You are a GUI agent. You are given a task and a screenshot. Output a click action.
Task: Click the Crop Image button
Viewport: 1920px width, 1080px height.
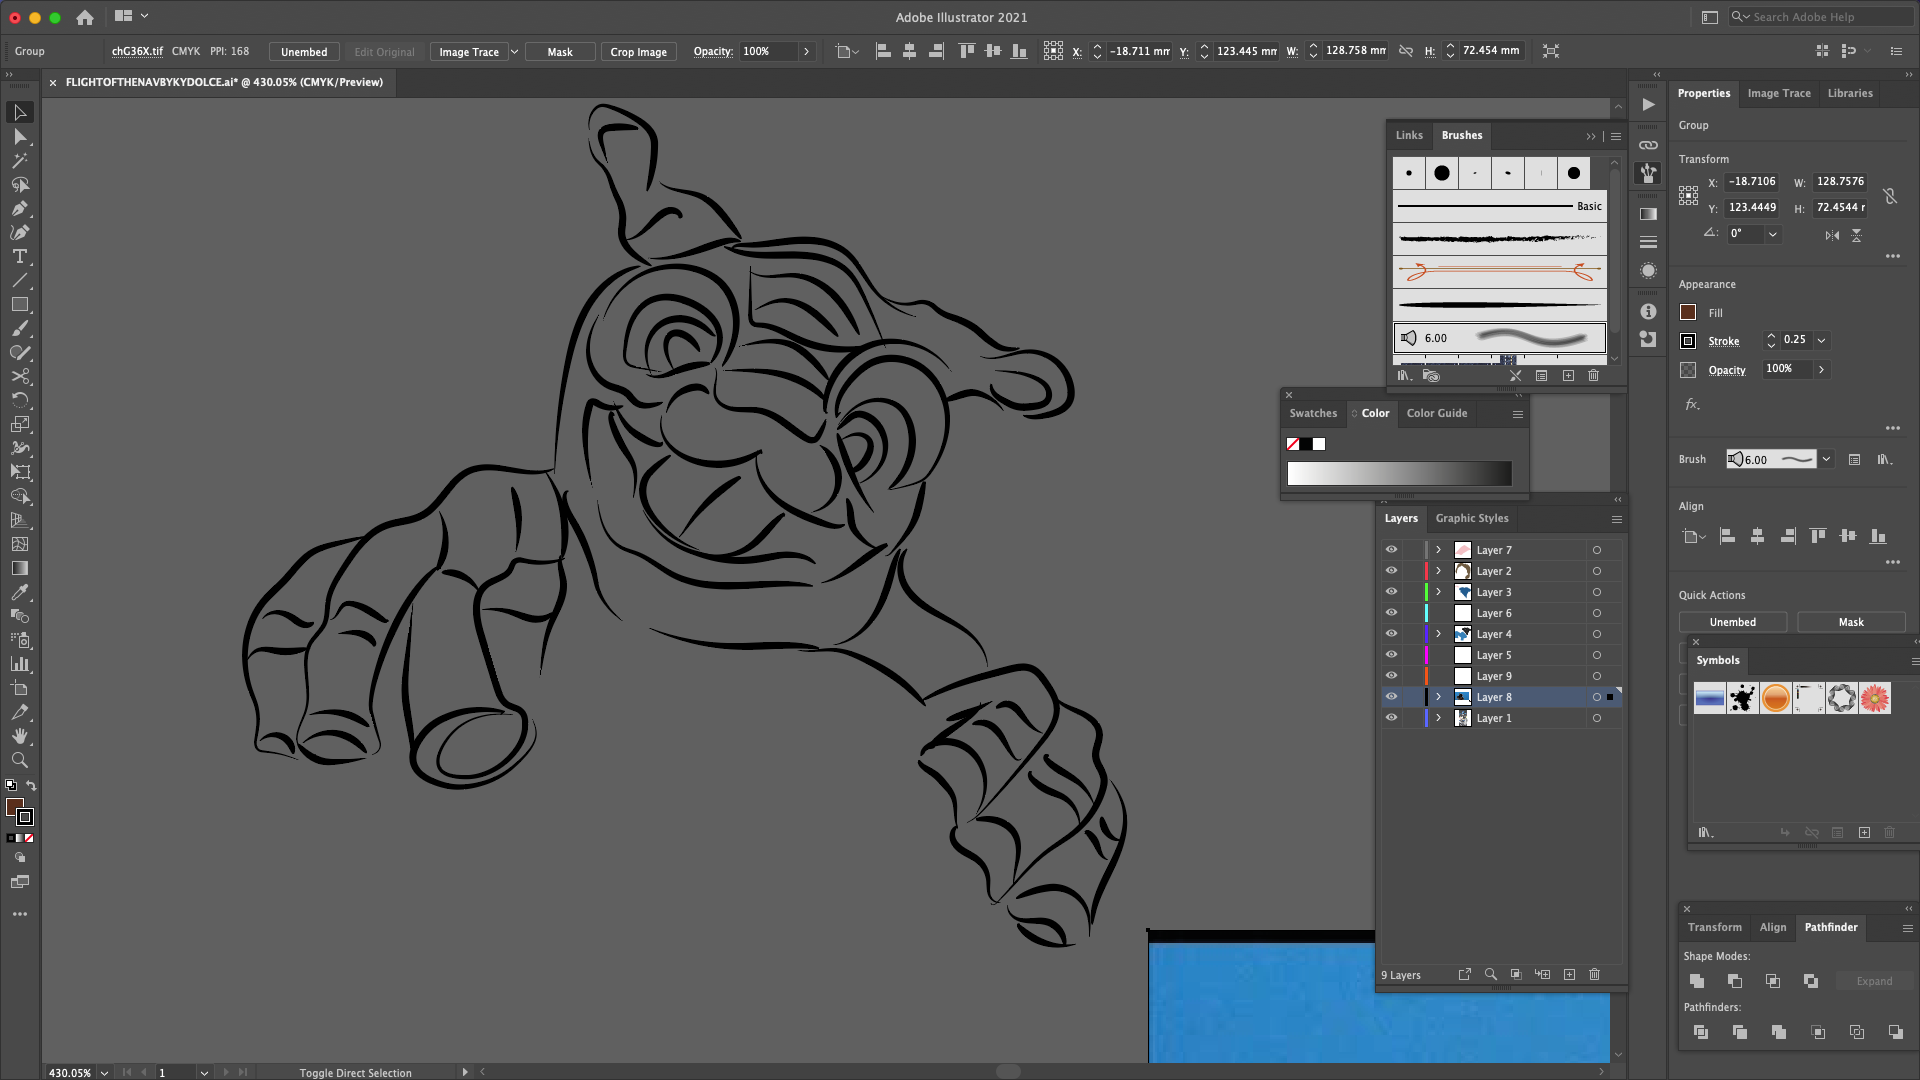pos(638,52)
